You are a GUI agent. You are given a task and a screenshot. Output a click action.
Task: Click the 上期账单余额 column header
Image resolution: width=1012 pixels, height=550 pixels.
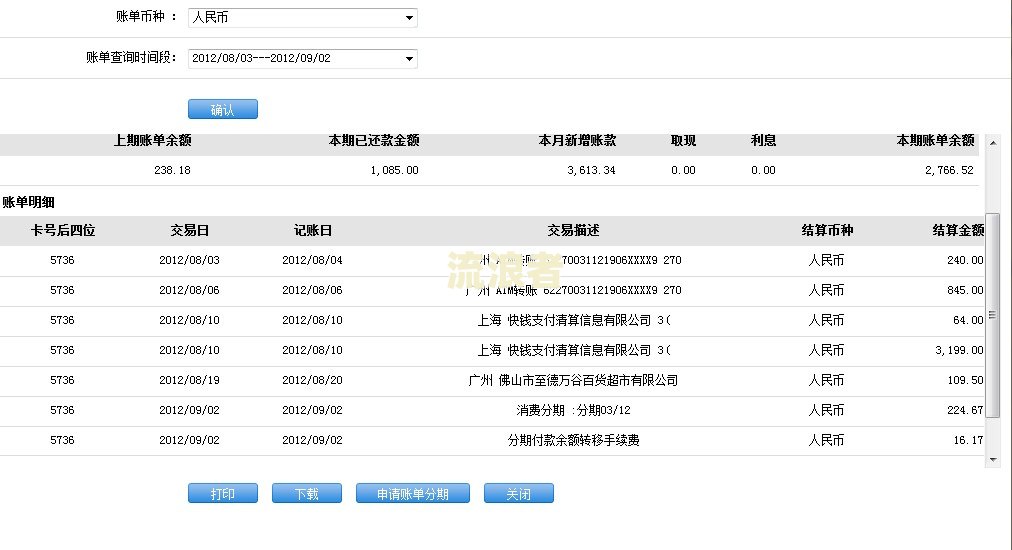click(x=152, y=141)
